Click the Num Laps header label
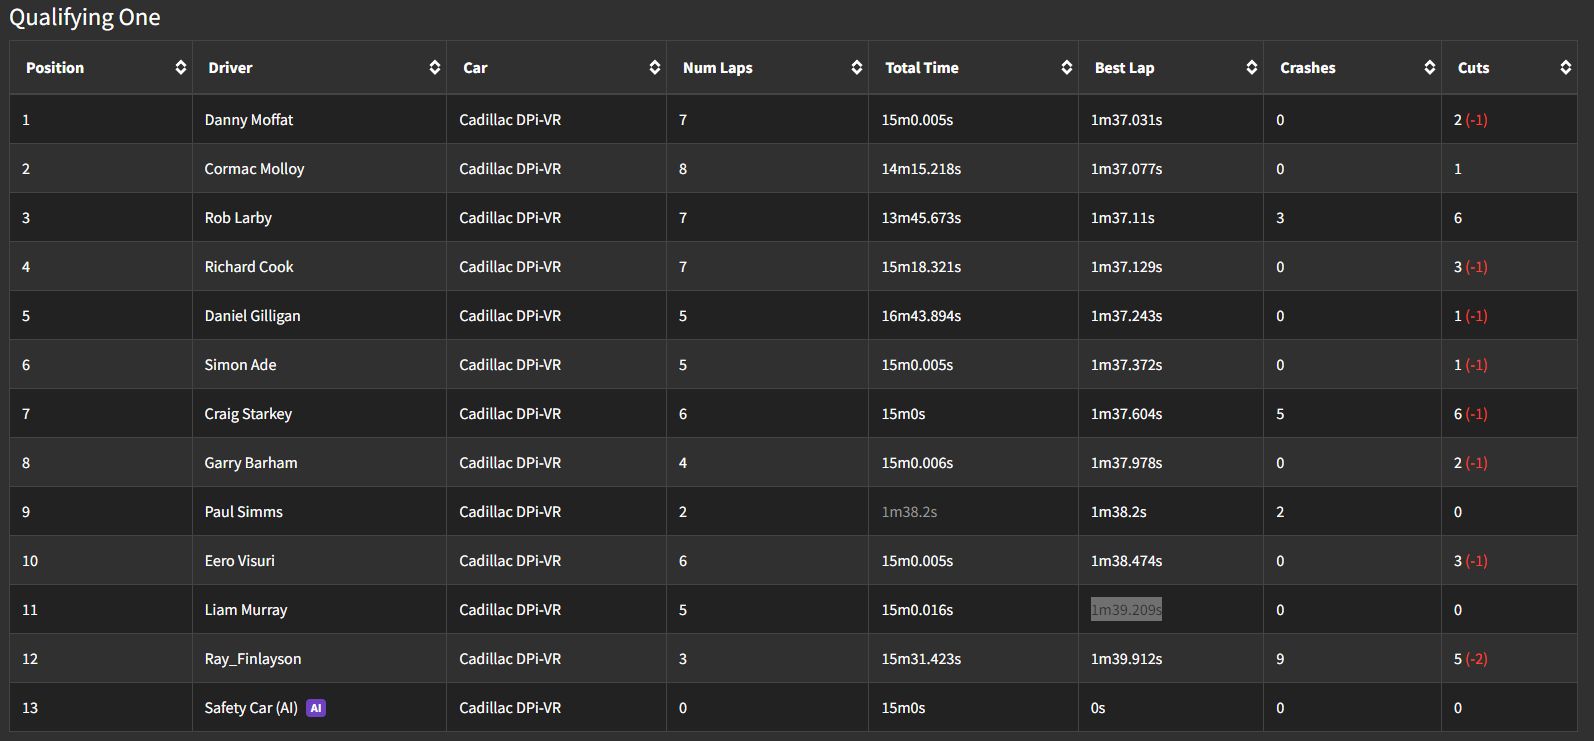 (718, 68)
